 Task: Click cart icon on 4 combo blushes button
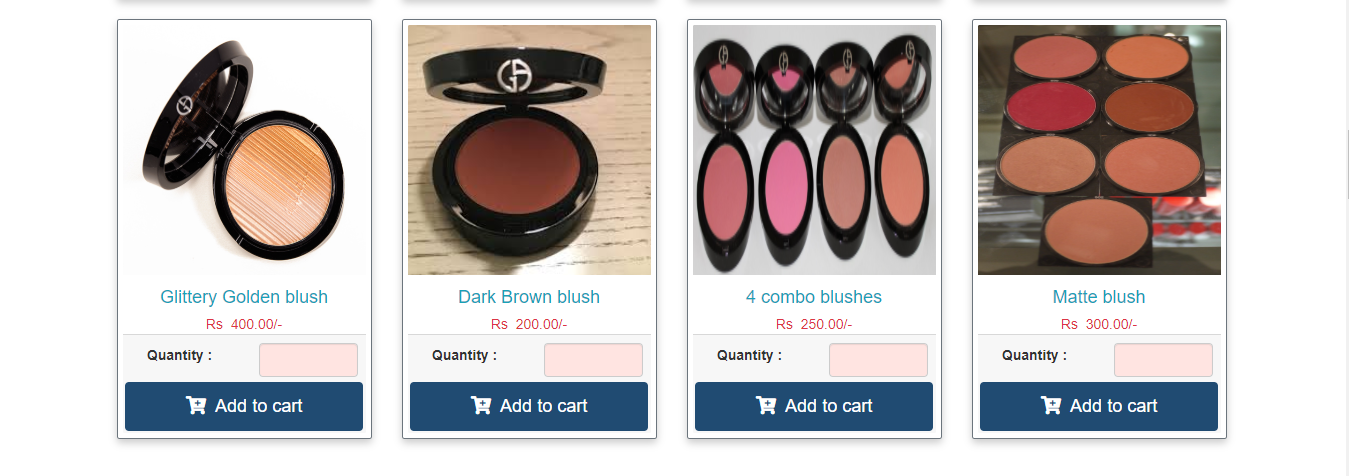(x=766, y=405)
